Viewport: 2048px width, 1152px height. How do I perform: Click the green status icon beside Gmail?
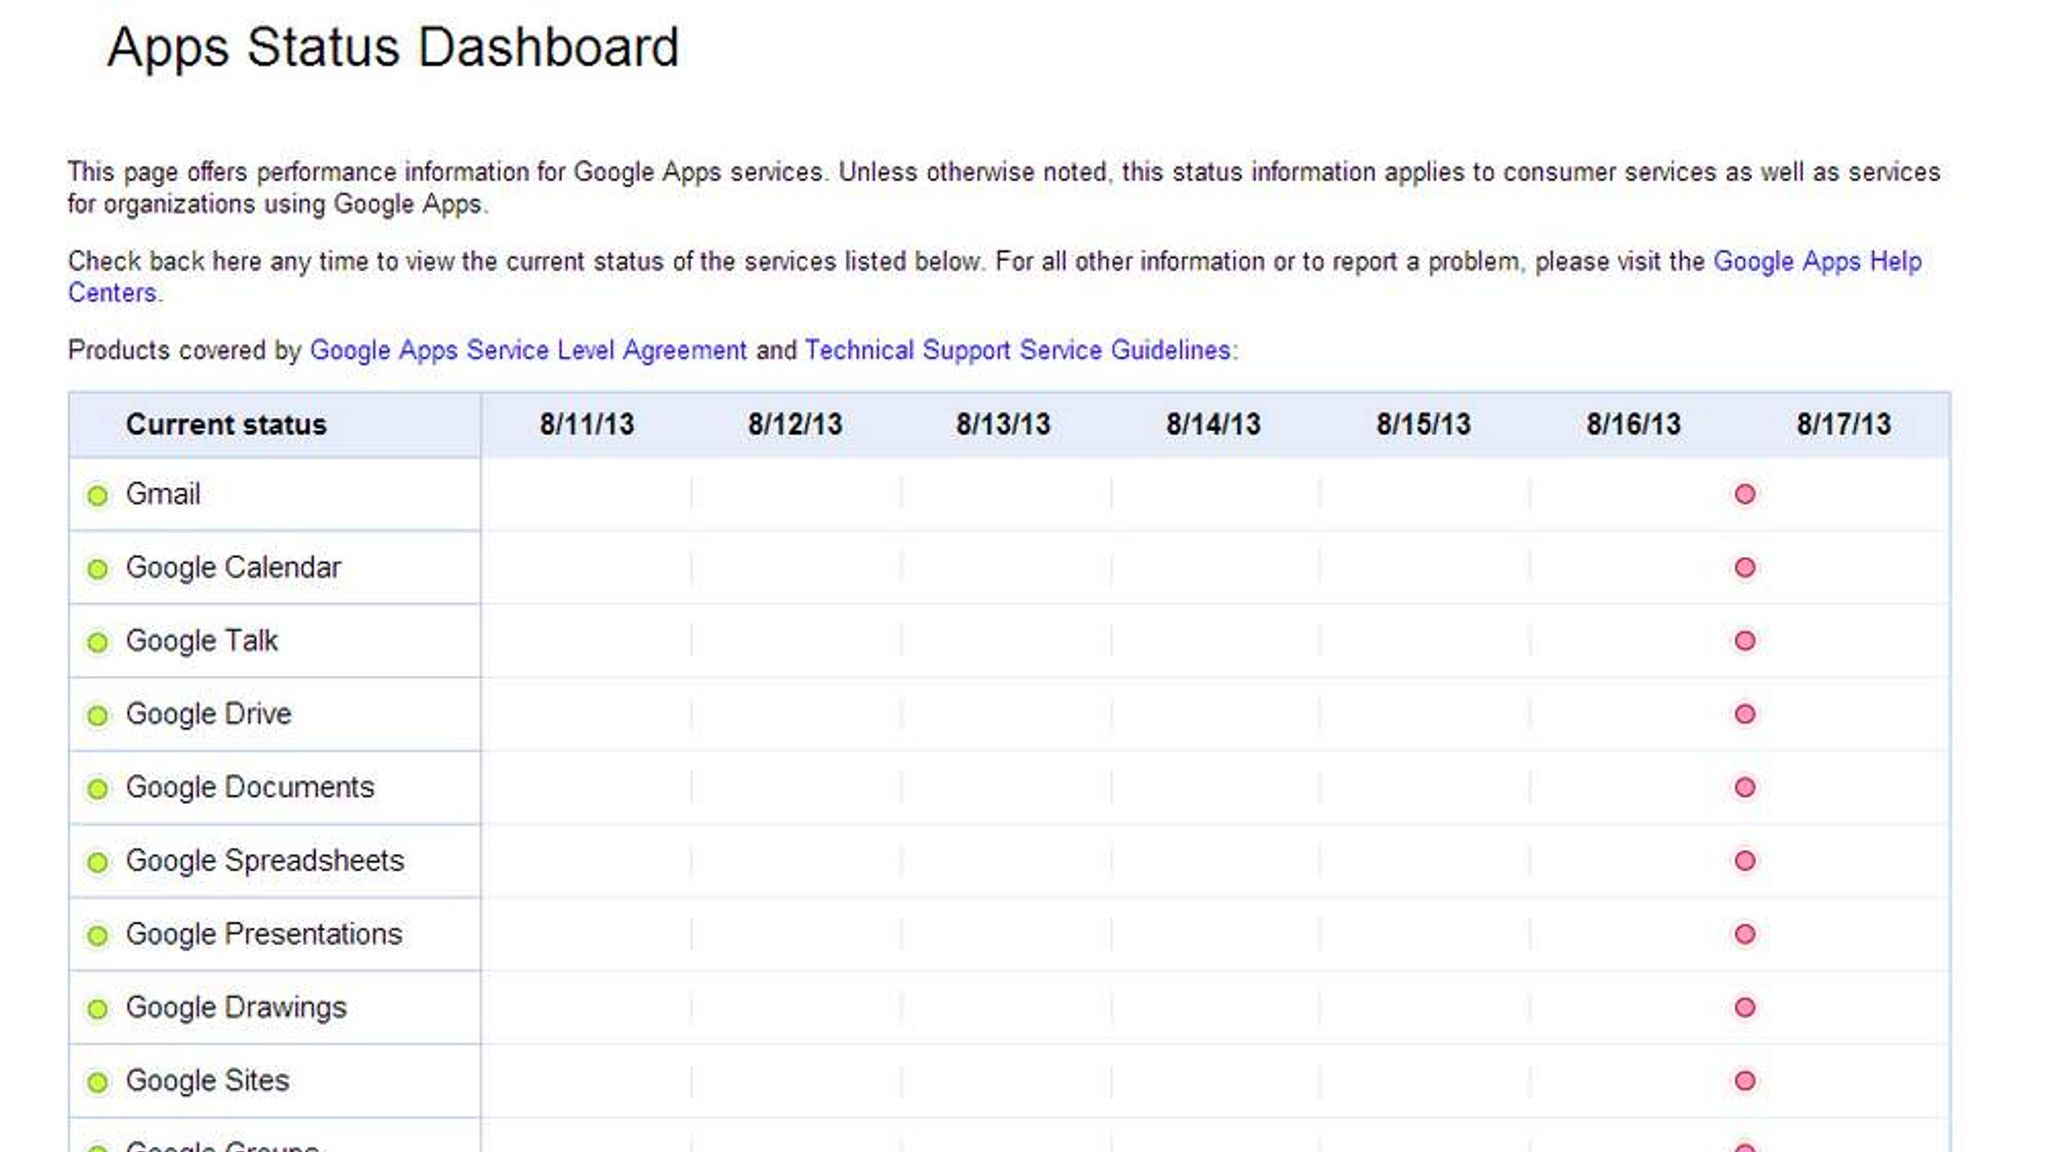(97, 495)
